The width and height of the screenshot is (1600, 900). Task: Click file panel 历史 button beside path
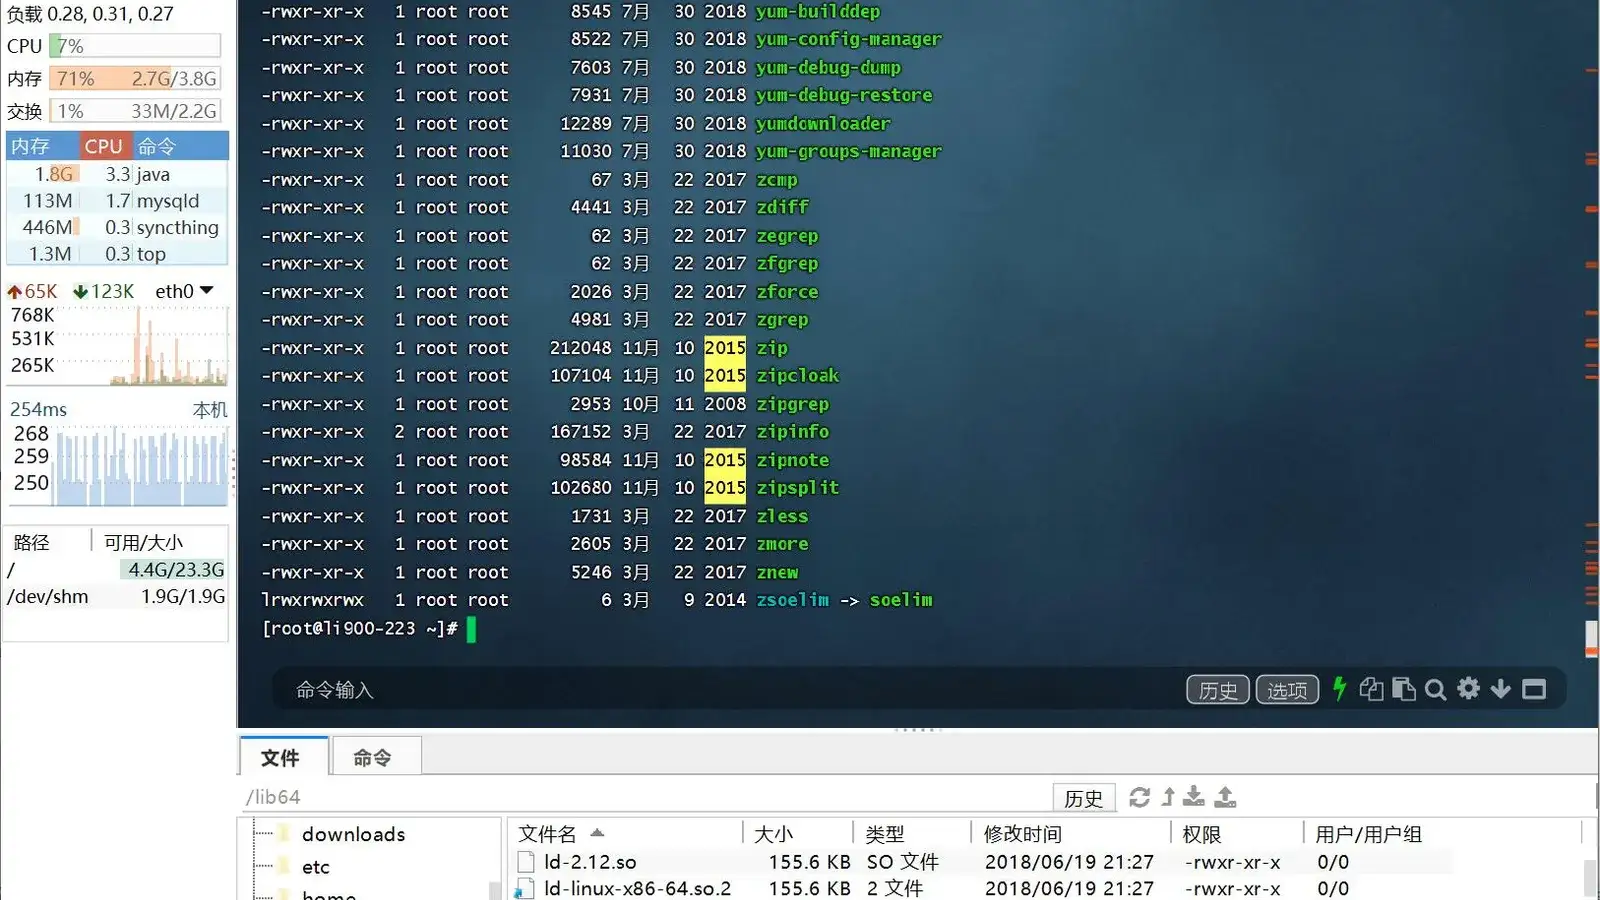coord(1084,798)
